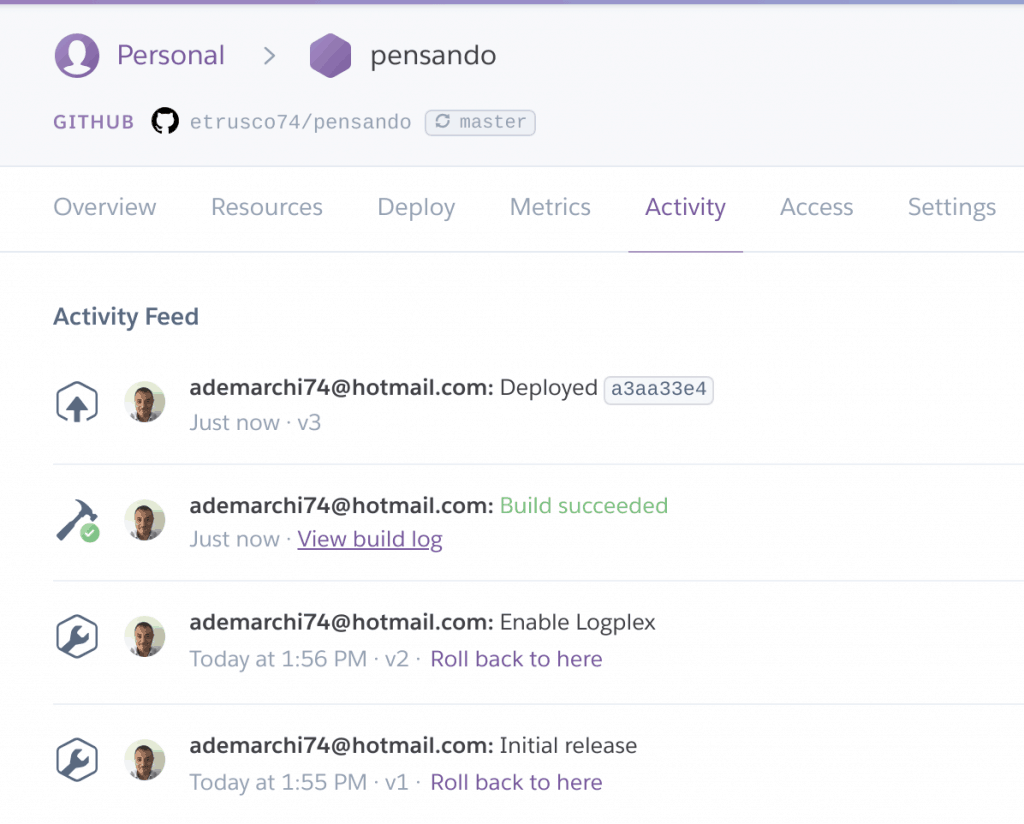This screenshot has height=824, width=1024.
Task: Click the avatar beside Build succeeded
Action: [145, 519]
